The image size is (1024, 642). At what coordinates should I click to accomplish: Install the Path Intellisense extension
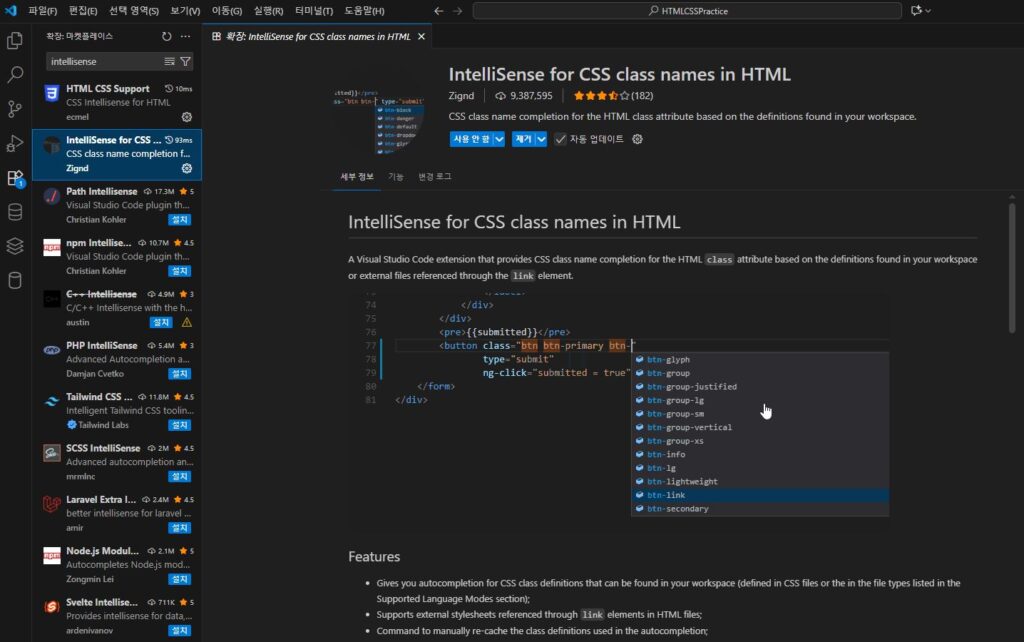[x=180, y=220]
